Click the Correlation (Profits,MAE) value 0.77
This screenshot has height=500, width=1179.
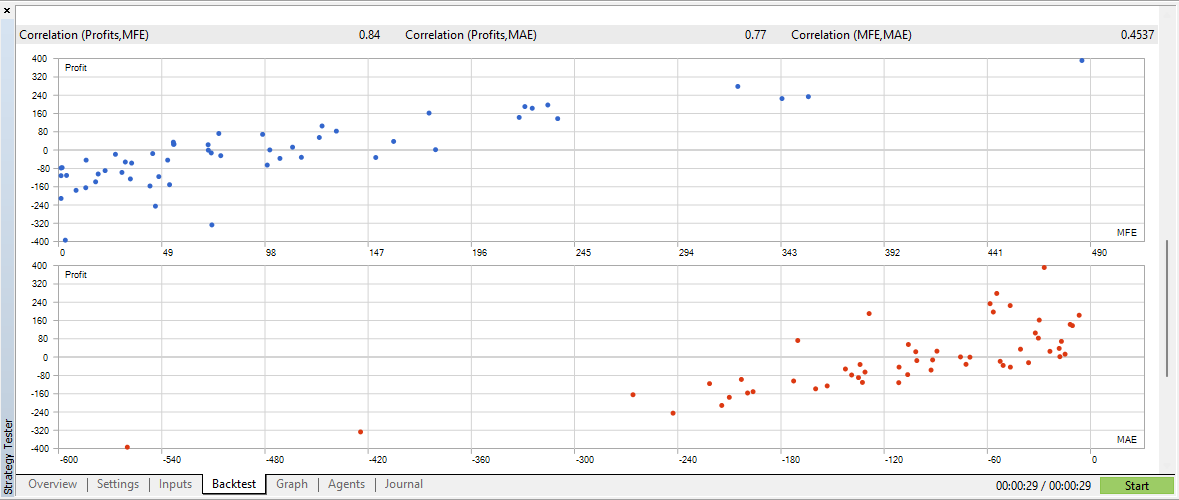coord(755,35)
